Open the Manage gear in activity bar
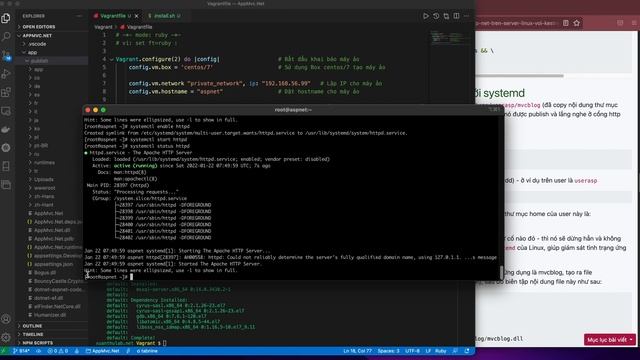 click(x=6, y=337)
